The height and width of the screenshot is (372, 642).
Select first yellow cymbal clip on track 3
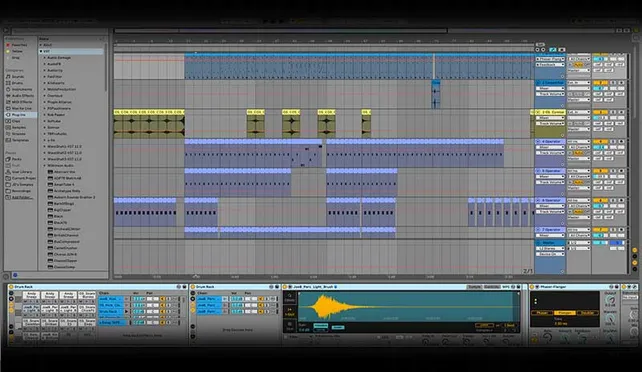point(149,124)
